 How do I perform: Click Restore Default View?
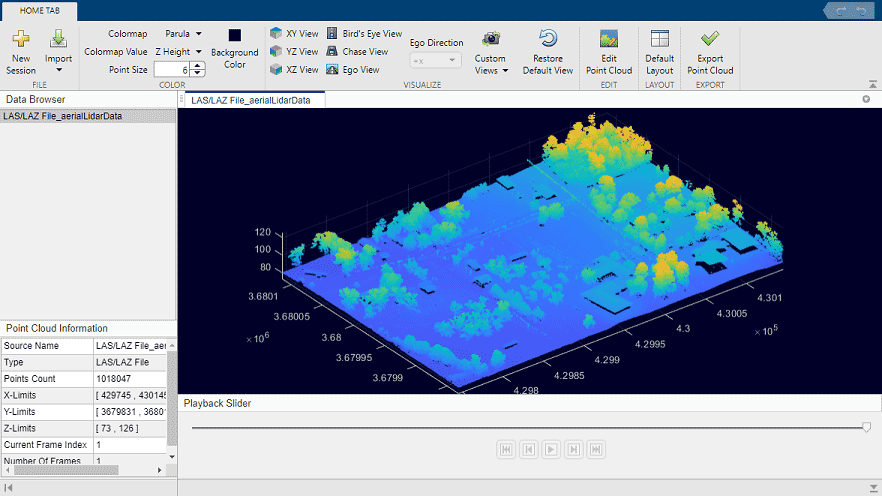(x=548, y=51)
